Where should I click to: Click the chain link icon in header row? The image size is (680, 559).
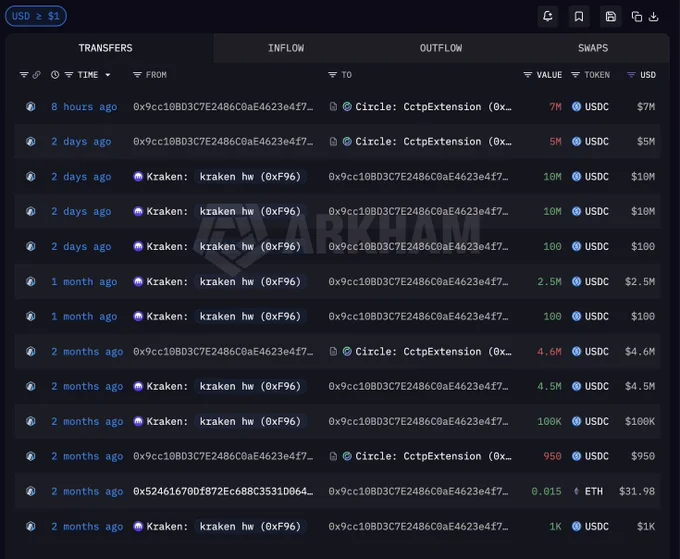click(36, 75)
